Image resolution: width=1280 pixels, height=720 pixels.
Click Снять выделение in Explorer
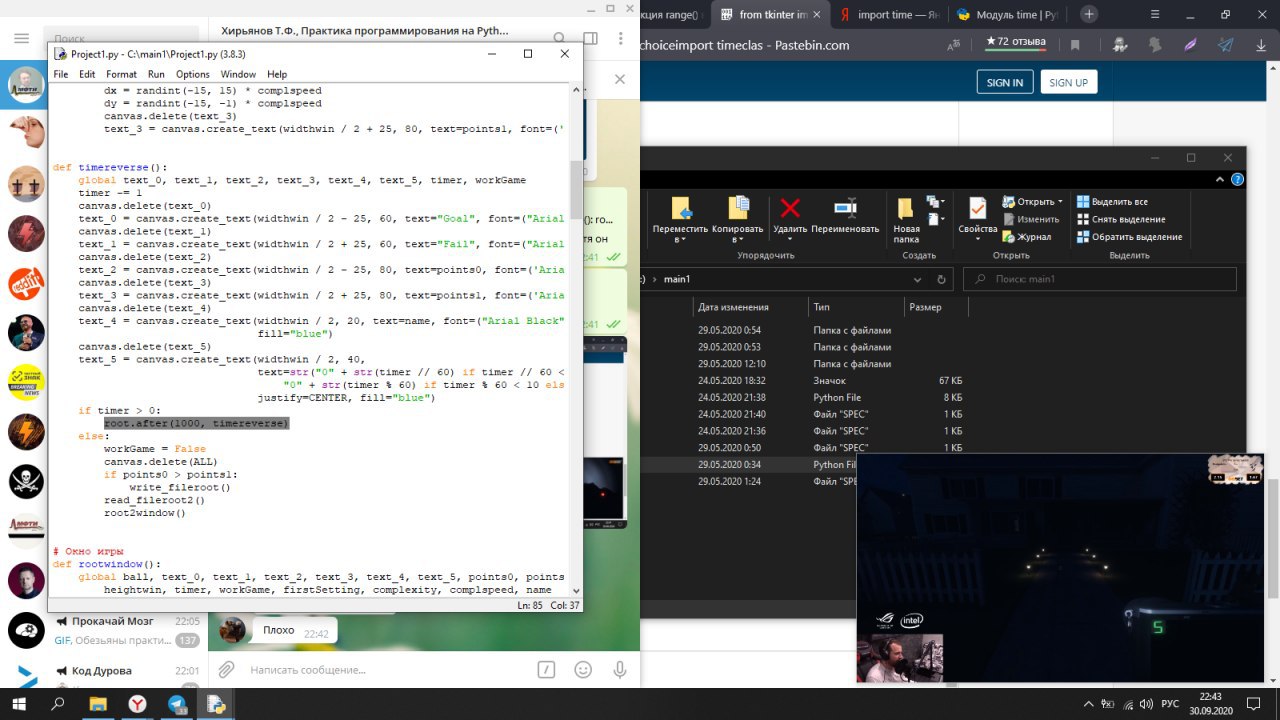click(x=1120, y=219)
